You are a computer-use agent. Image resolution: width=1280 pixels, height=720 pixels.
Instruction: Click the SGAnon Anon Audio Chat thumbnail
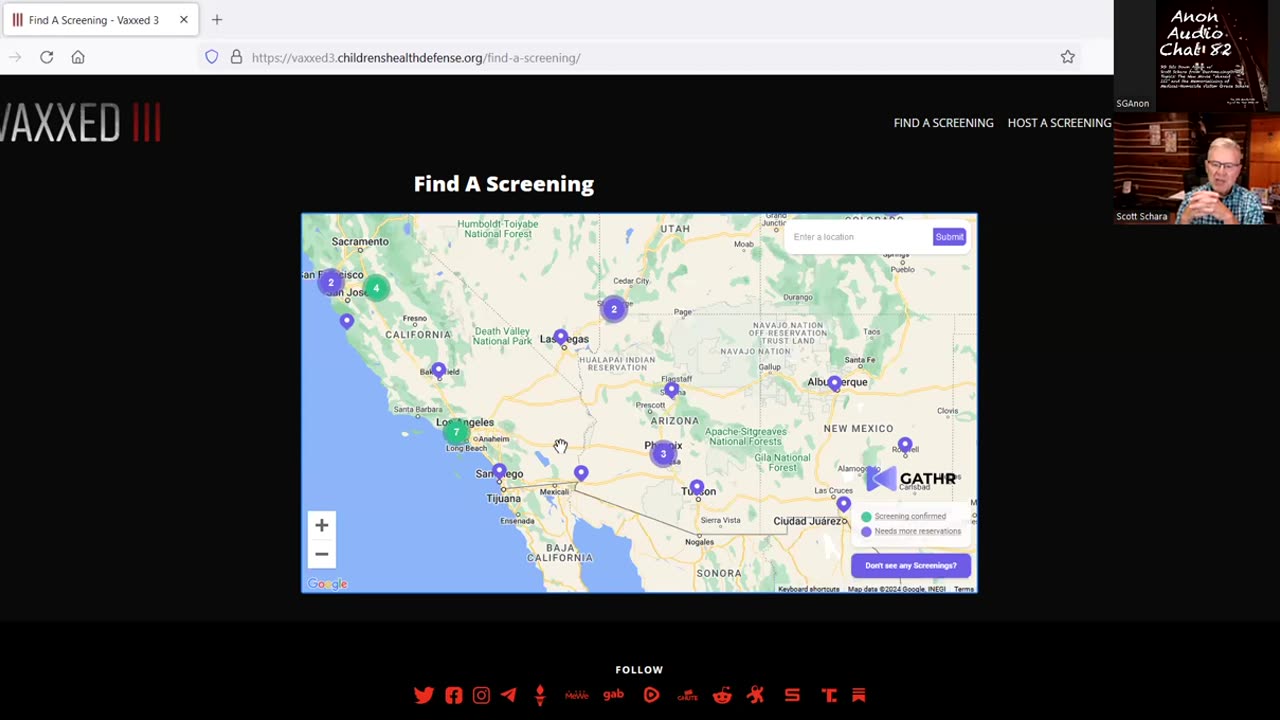[1197, 56]
